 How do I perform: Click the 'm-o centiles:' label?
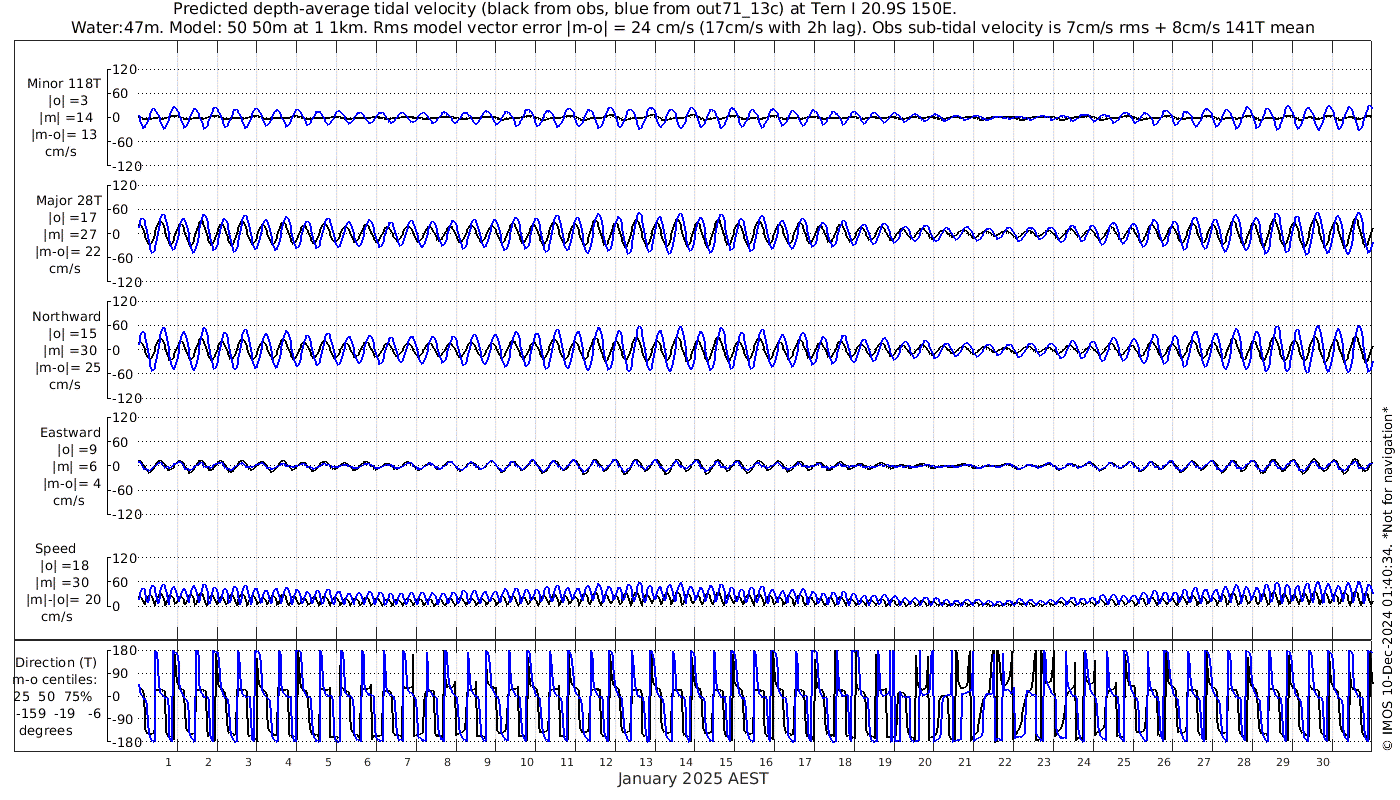(56, 679)
